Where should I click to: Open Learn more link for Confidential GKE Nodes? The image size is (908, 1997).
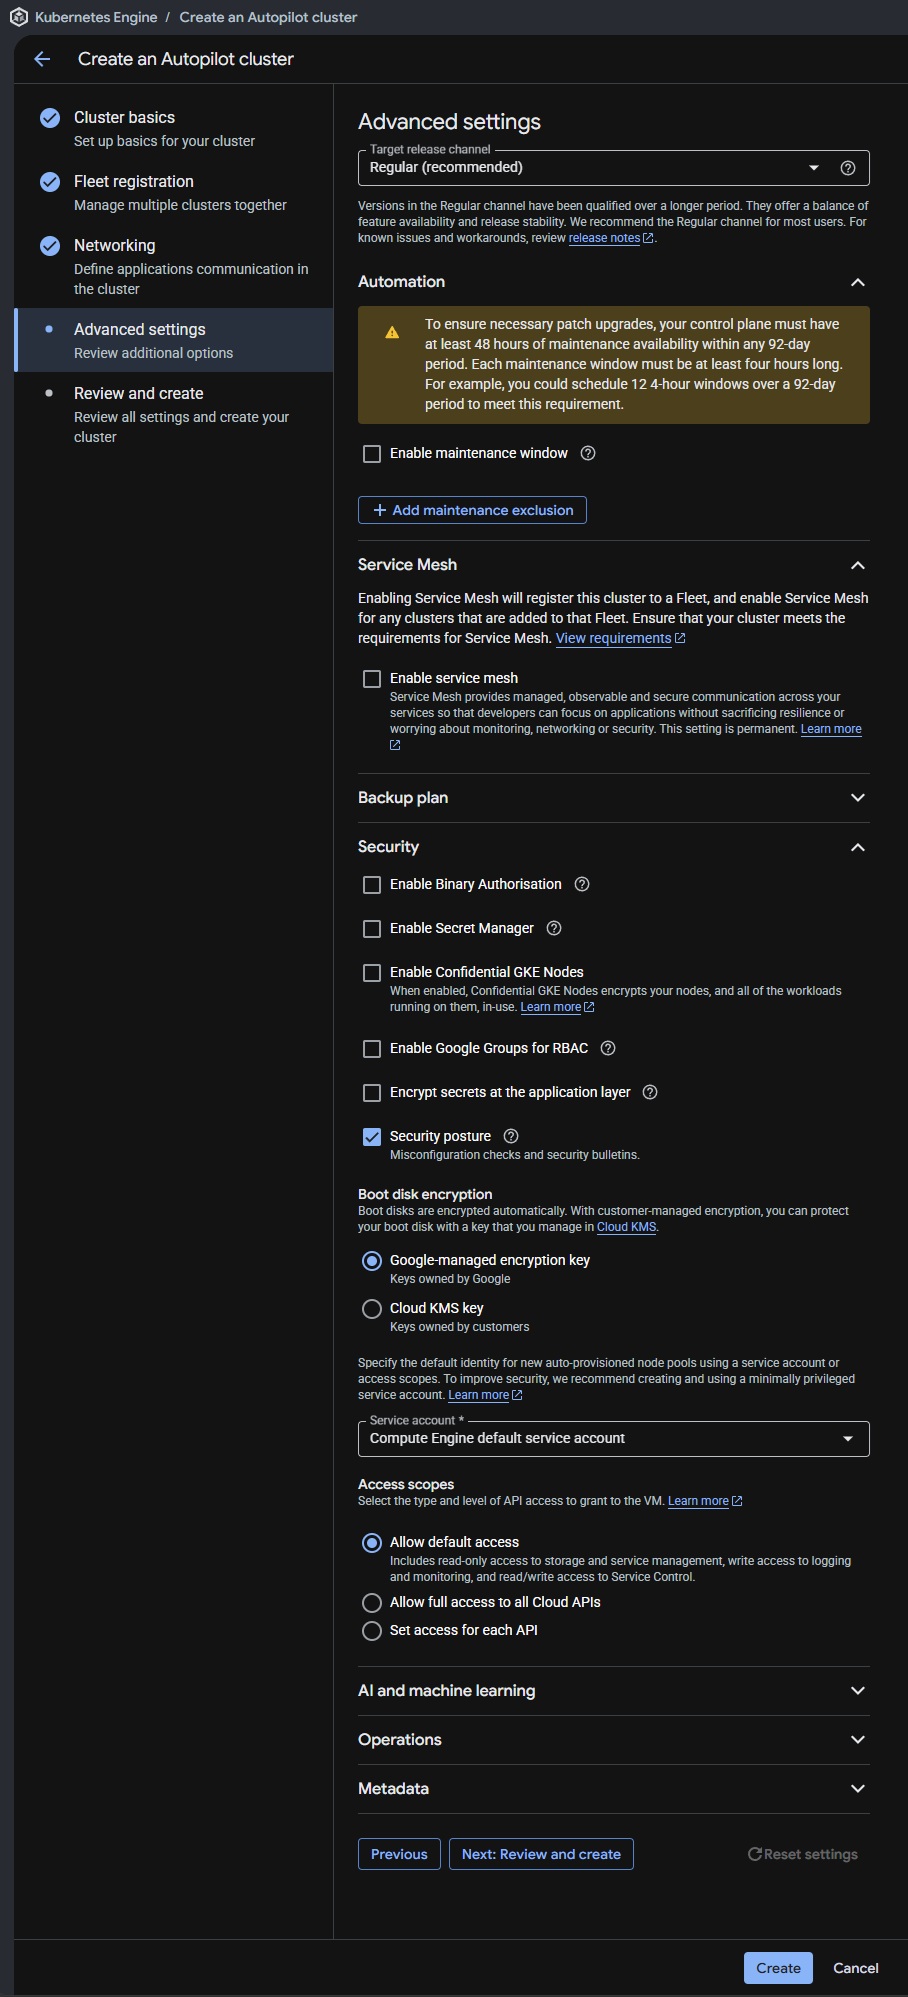click(x=550, y=1007)
